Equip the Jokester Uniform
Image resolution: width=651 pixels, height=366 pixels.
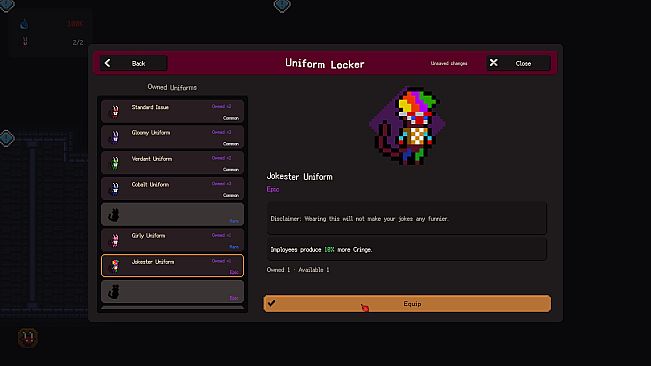click(407, 304)
